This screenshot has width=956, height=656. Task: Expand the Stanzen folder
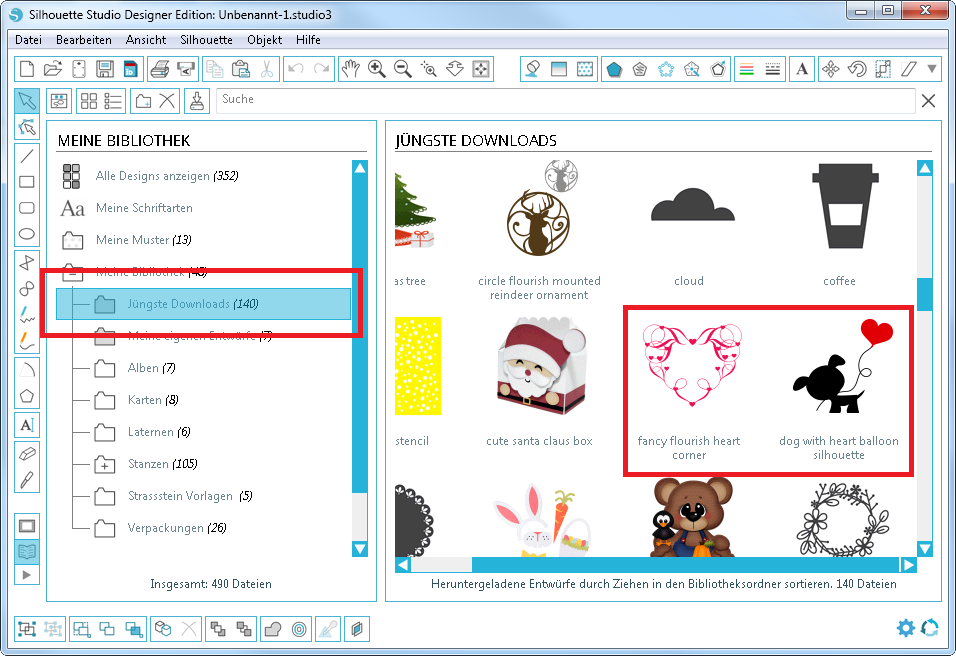pyautogui.click(x=105, y=464)
